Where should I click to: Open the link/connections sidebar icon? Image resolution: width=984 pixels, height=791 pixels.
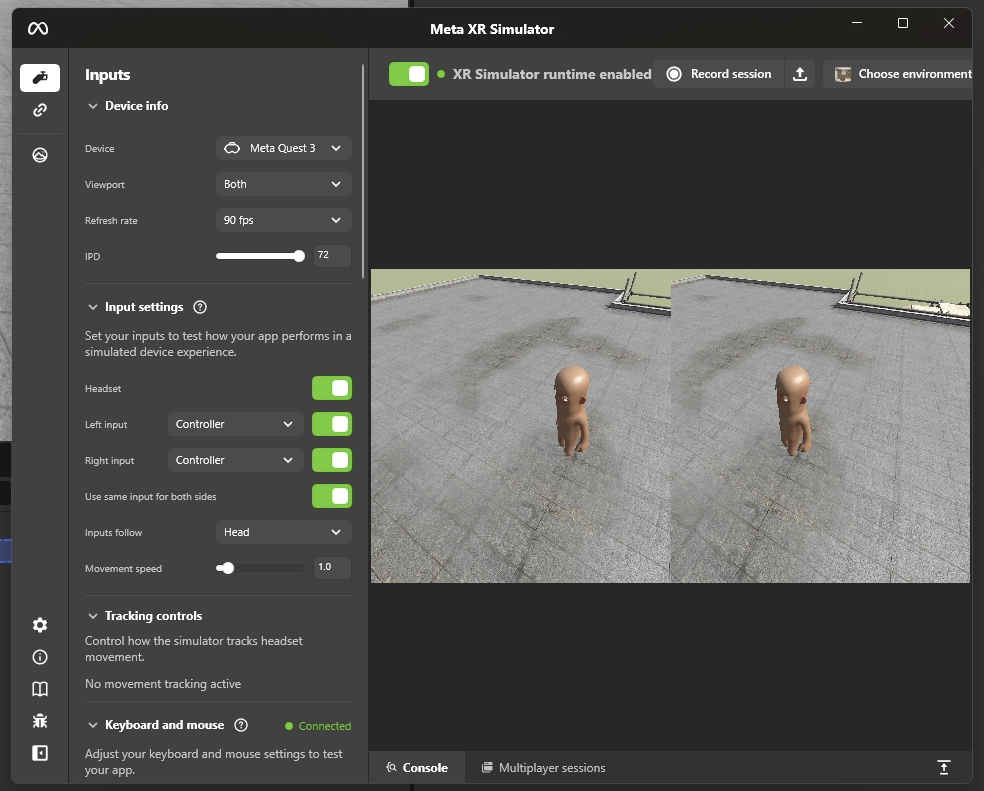(x=40, y=110)
